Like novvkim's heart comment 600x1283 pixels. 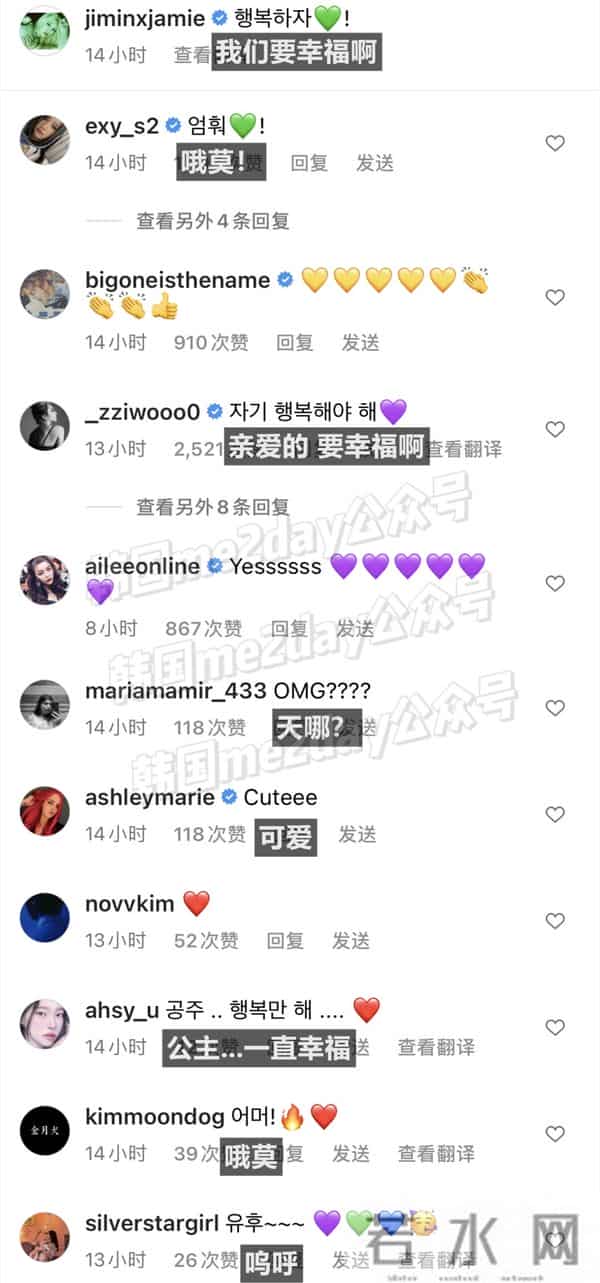point(555,921)
